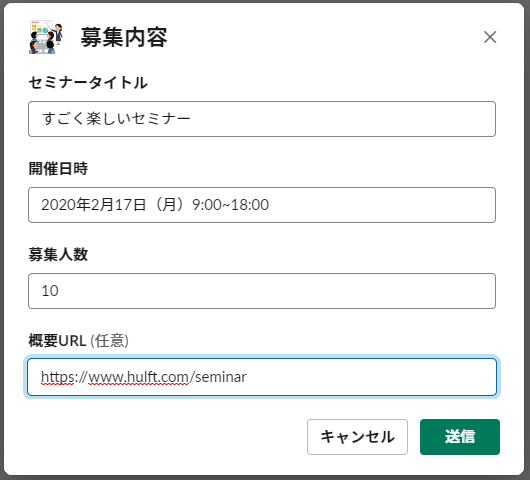Focus the 概要URL input field
The height and width of the screenshot is (480, 530).
pyautogui.click(x=262, y=377)
